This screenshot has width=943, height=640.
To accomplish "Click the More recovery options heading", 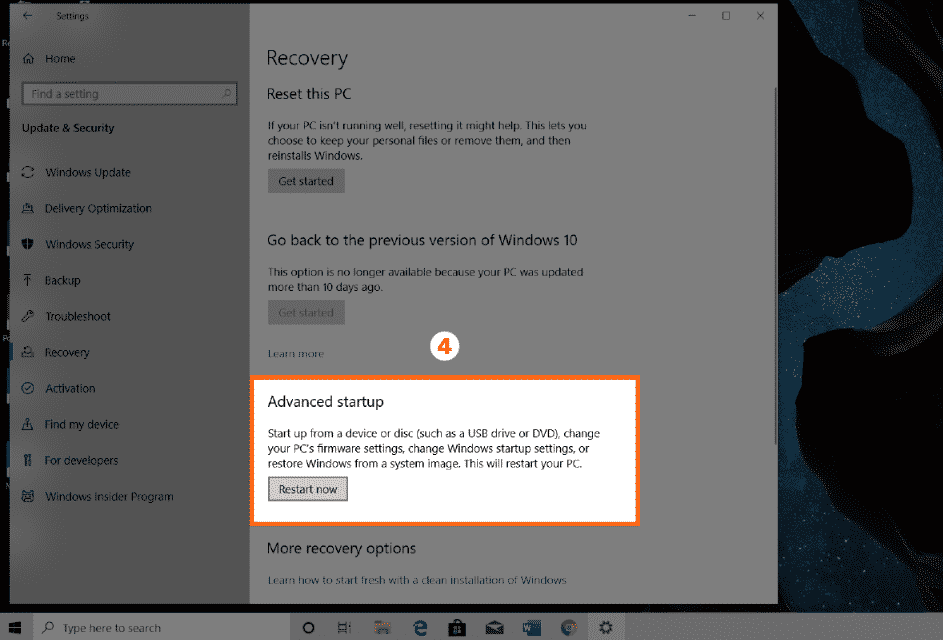I will pos(342,549).
